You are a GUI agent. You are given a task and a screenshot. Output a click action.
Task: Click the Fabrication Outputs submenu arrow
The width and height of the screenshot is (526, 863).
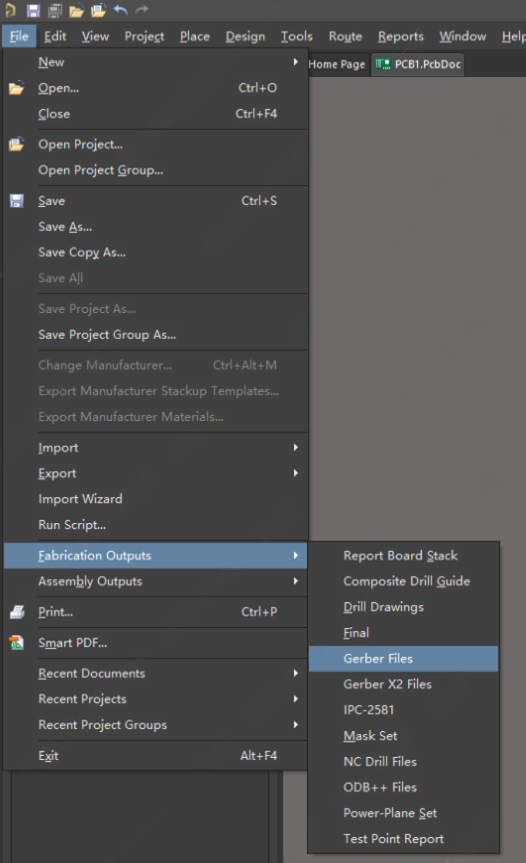pyautogui.click(x=296, y=555)
